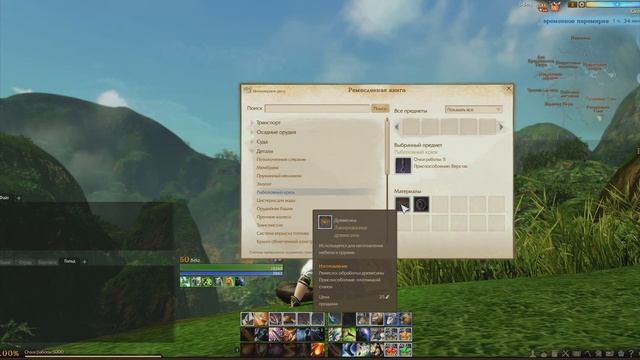
Task: Collapse the Детали category
Action: (252, 151)
